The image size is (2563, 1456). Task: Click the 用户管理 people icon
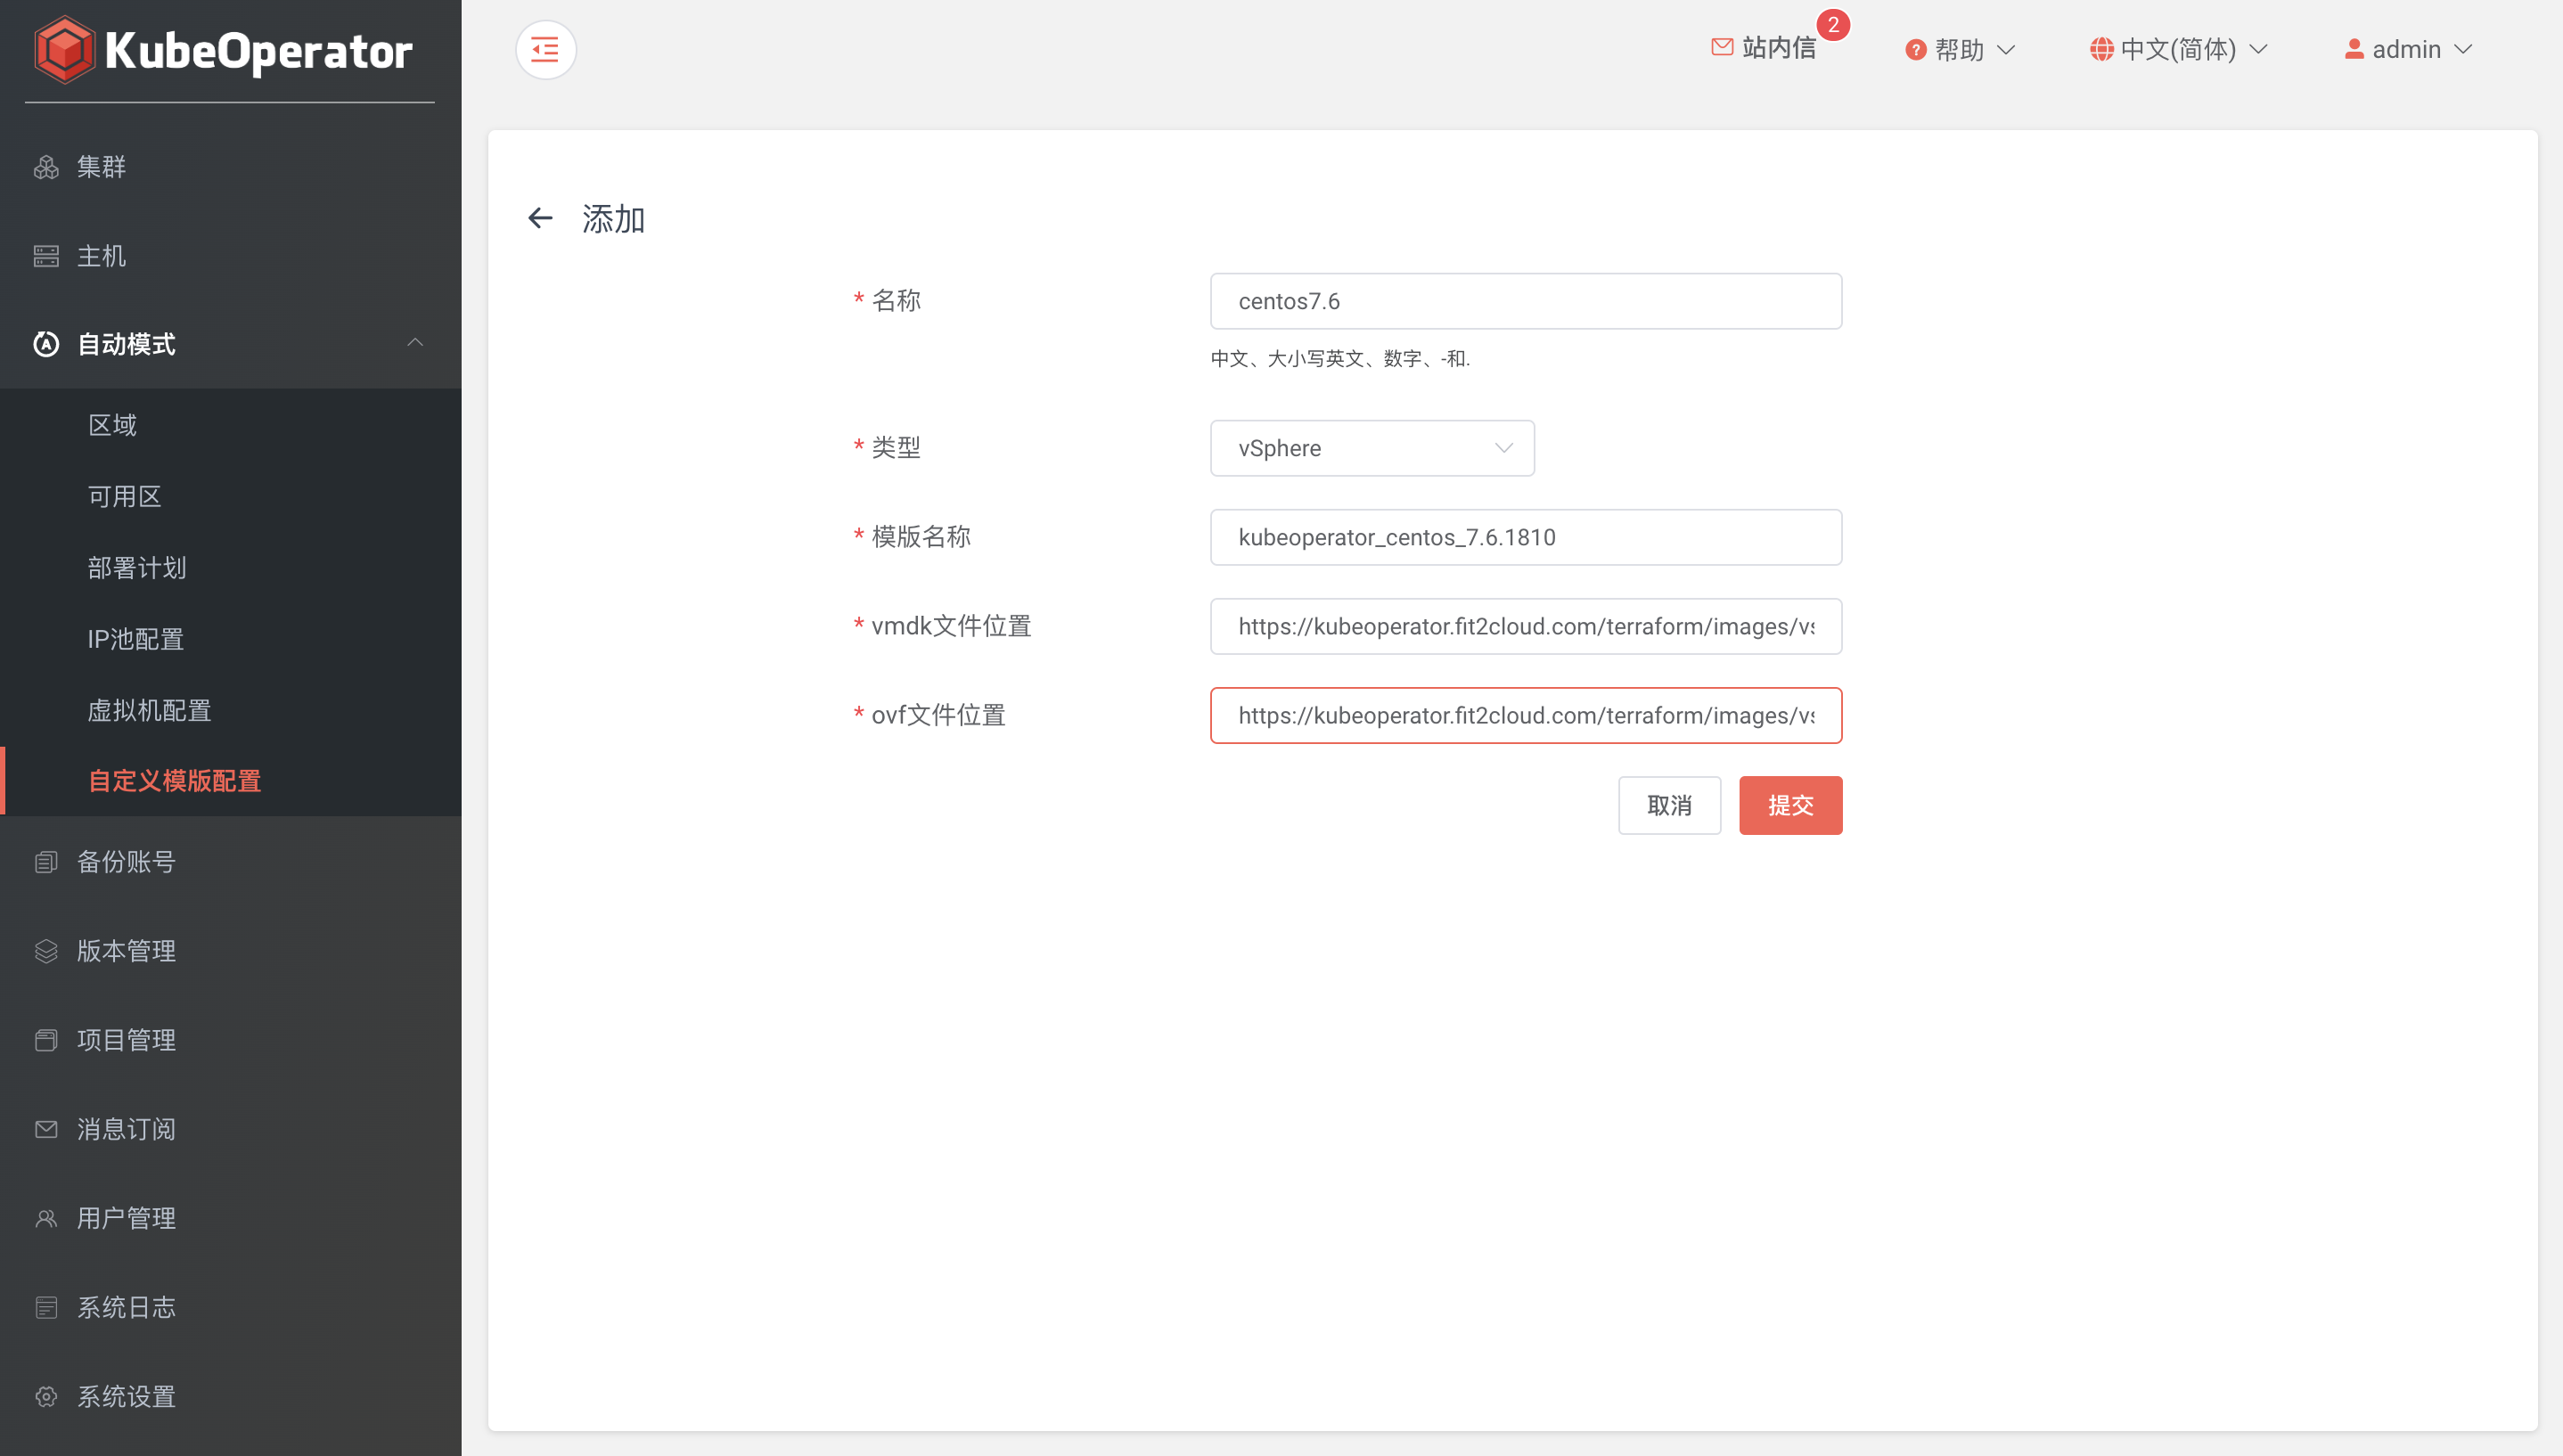[x=46, y=1218]
